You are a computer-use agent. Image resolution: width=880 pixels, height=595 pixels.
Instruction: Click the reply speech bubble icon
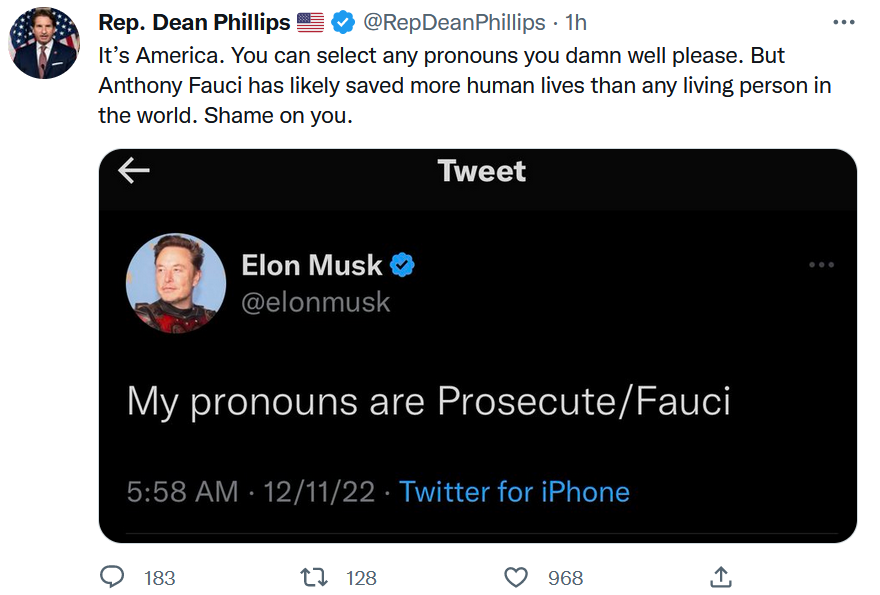112,577
